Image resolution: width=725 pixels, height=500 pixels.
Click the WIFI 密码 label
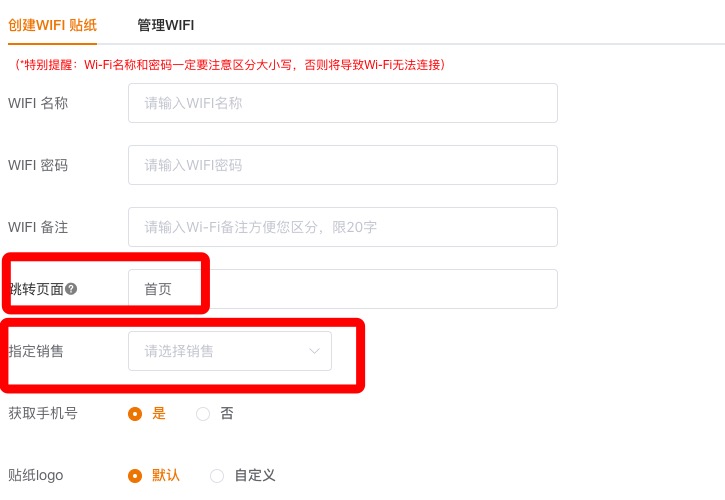point(38,165)
